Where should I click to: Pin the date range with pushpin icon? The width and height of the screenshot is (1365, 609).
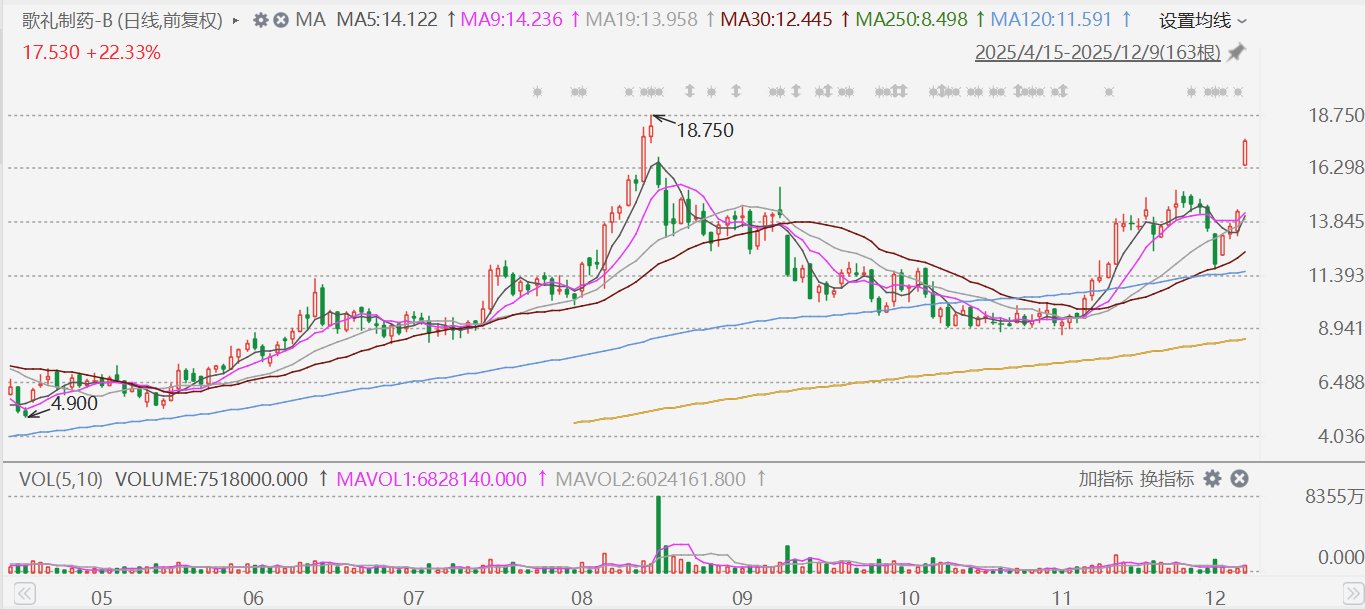pyautogui.click(x=1237, y=52)
